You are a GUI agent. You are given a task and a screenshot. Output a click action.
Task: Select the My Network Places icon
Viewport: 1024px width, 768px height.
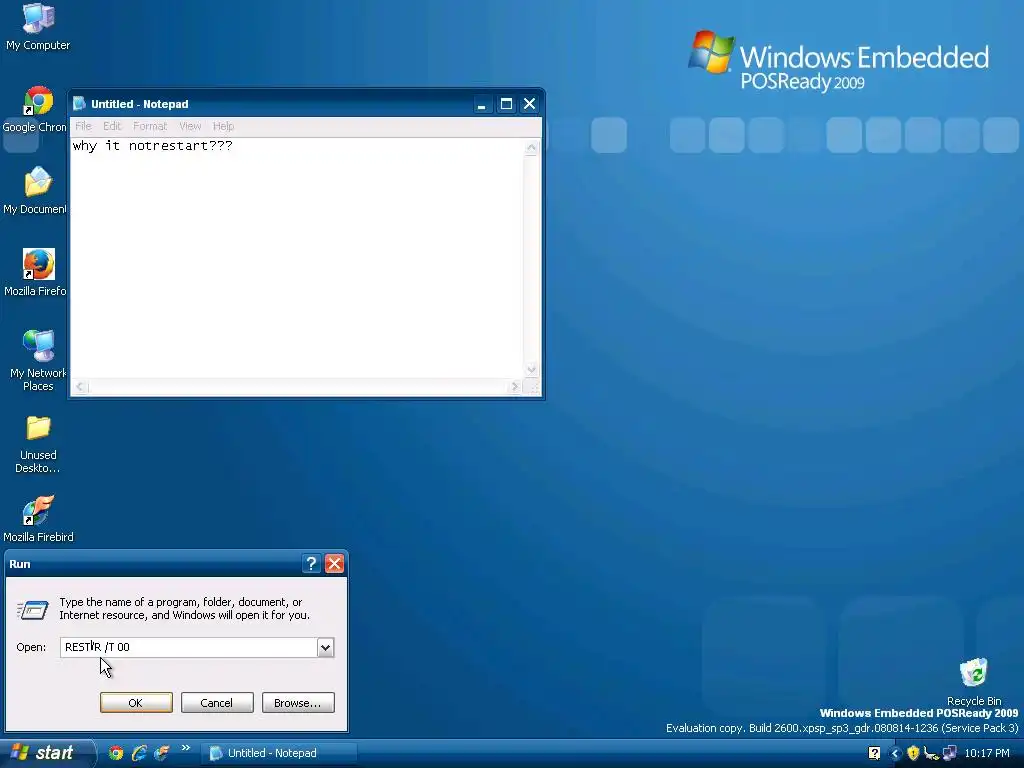(38, 360)
